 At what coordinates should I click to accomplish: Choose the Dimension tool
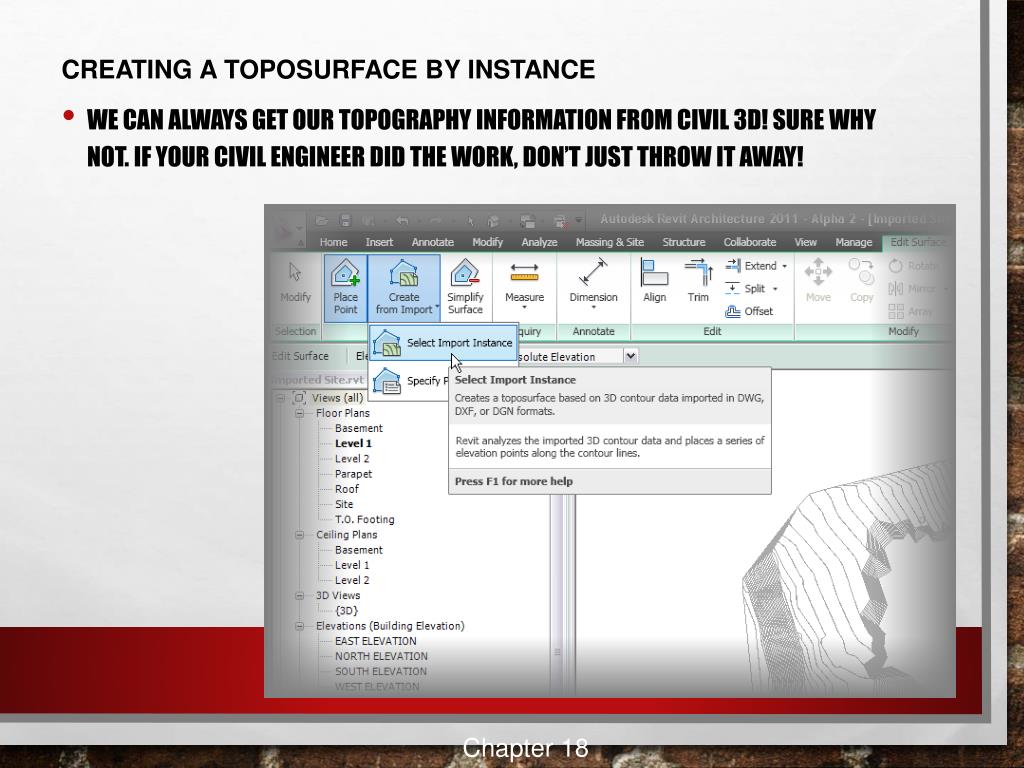pos(593,283)
